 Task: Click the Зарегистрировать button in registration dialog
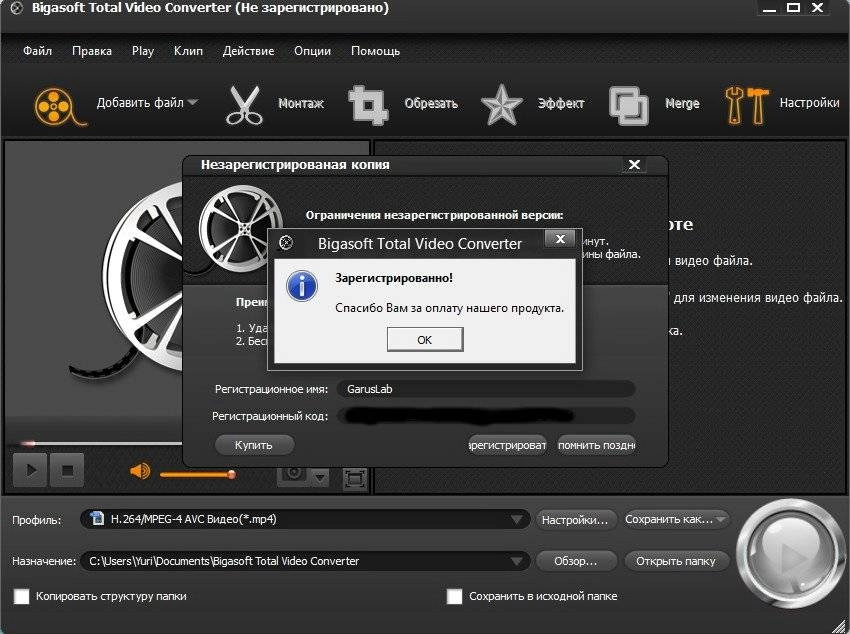(507, 445)
